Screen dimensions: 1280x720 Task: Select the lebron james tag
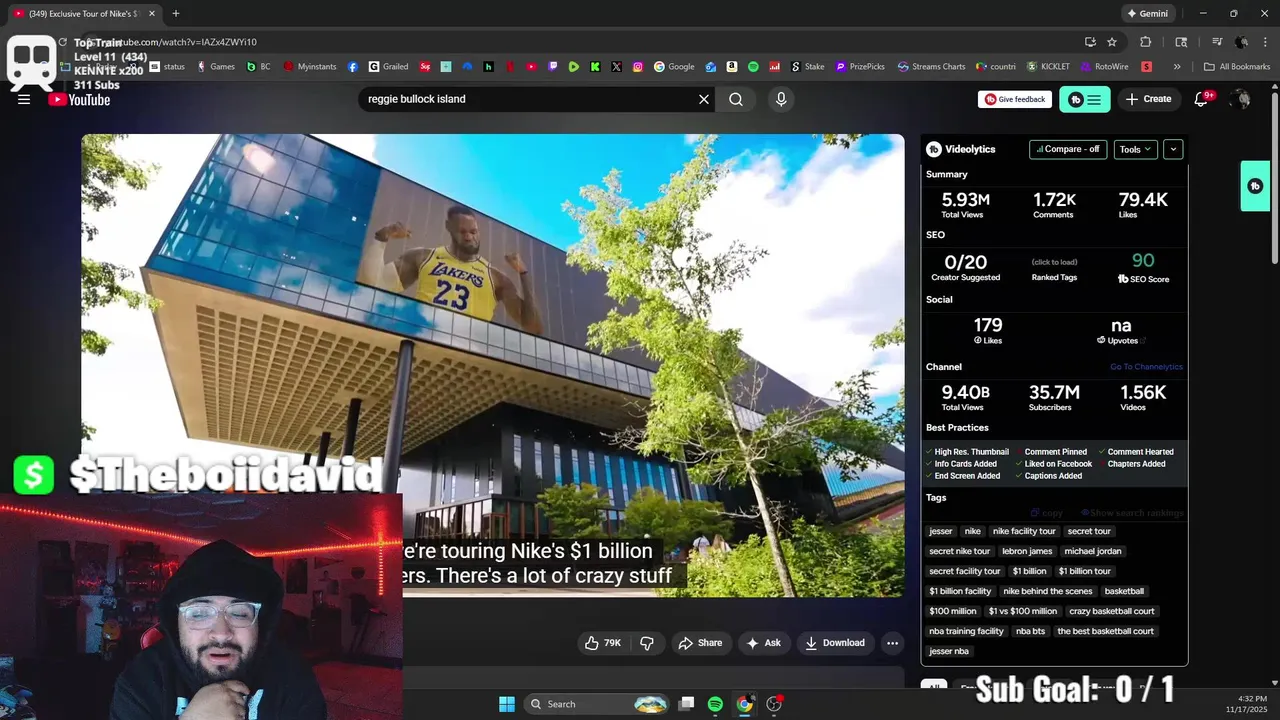[x=1027, y=551]
